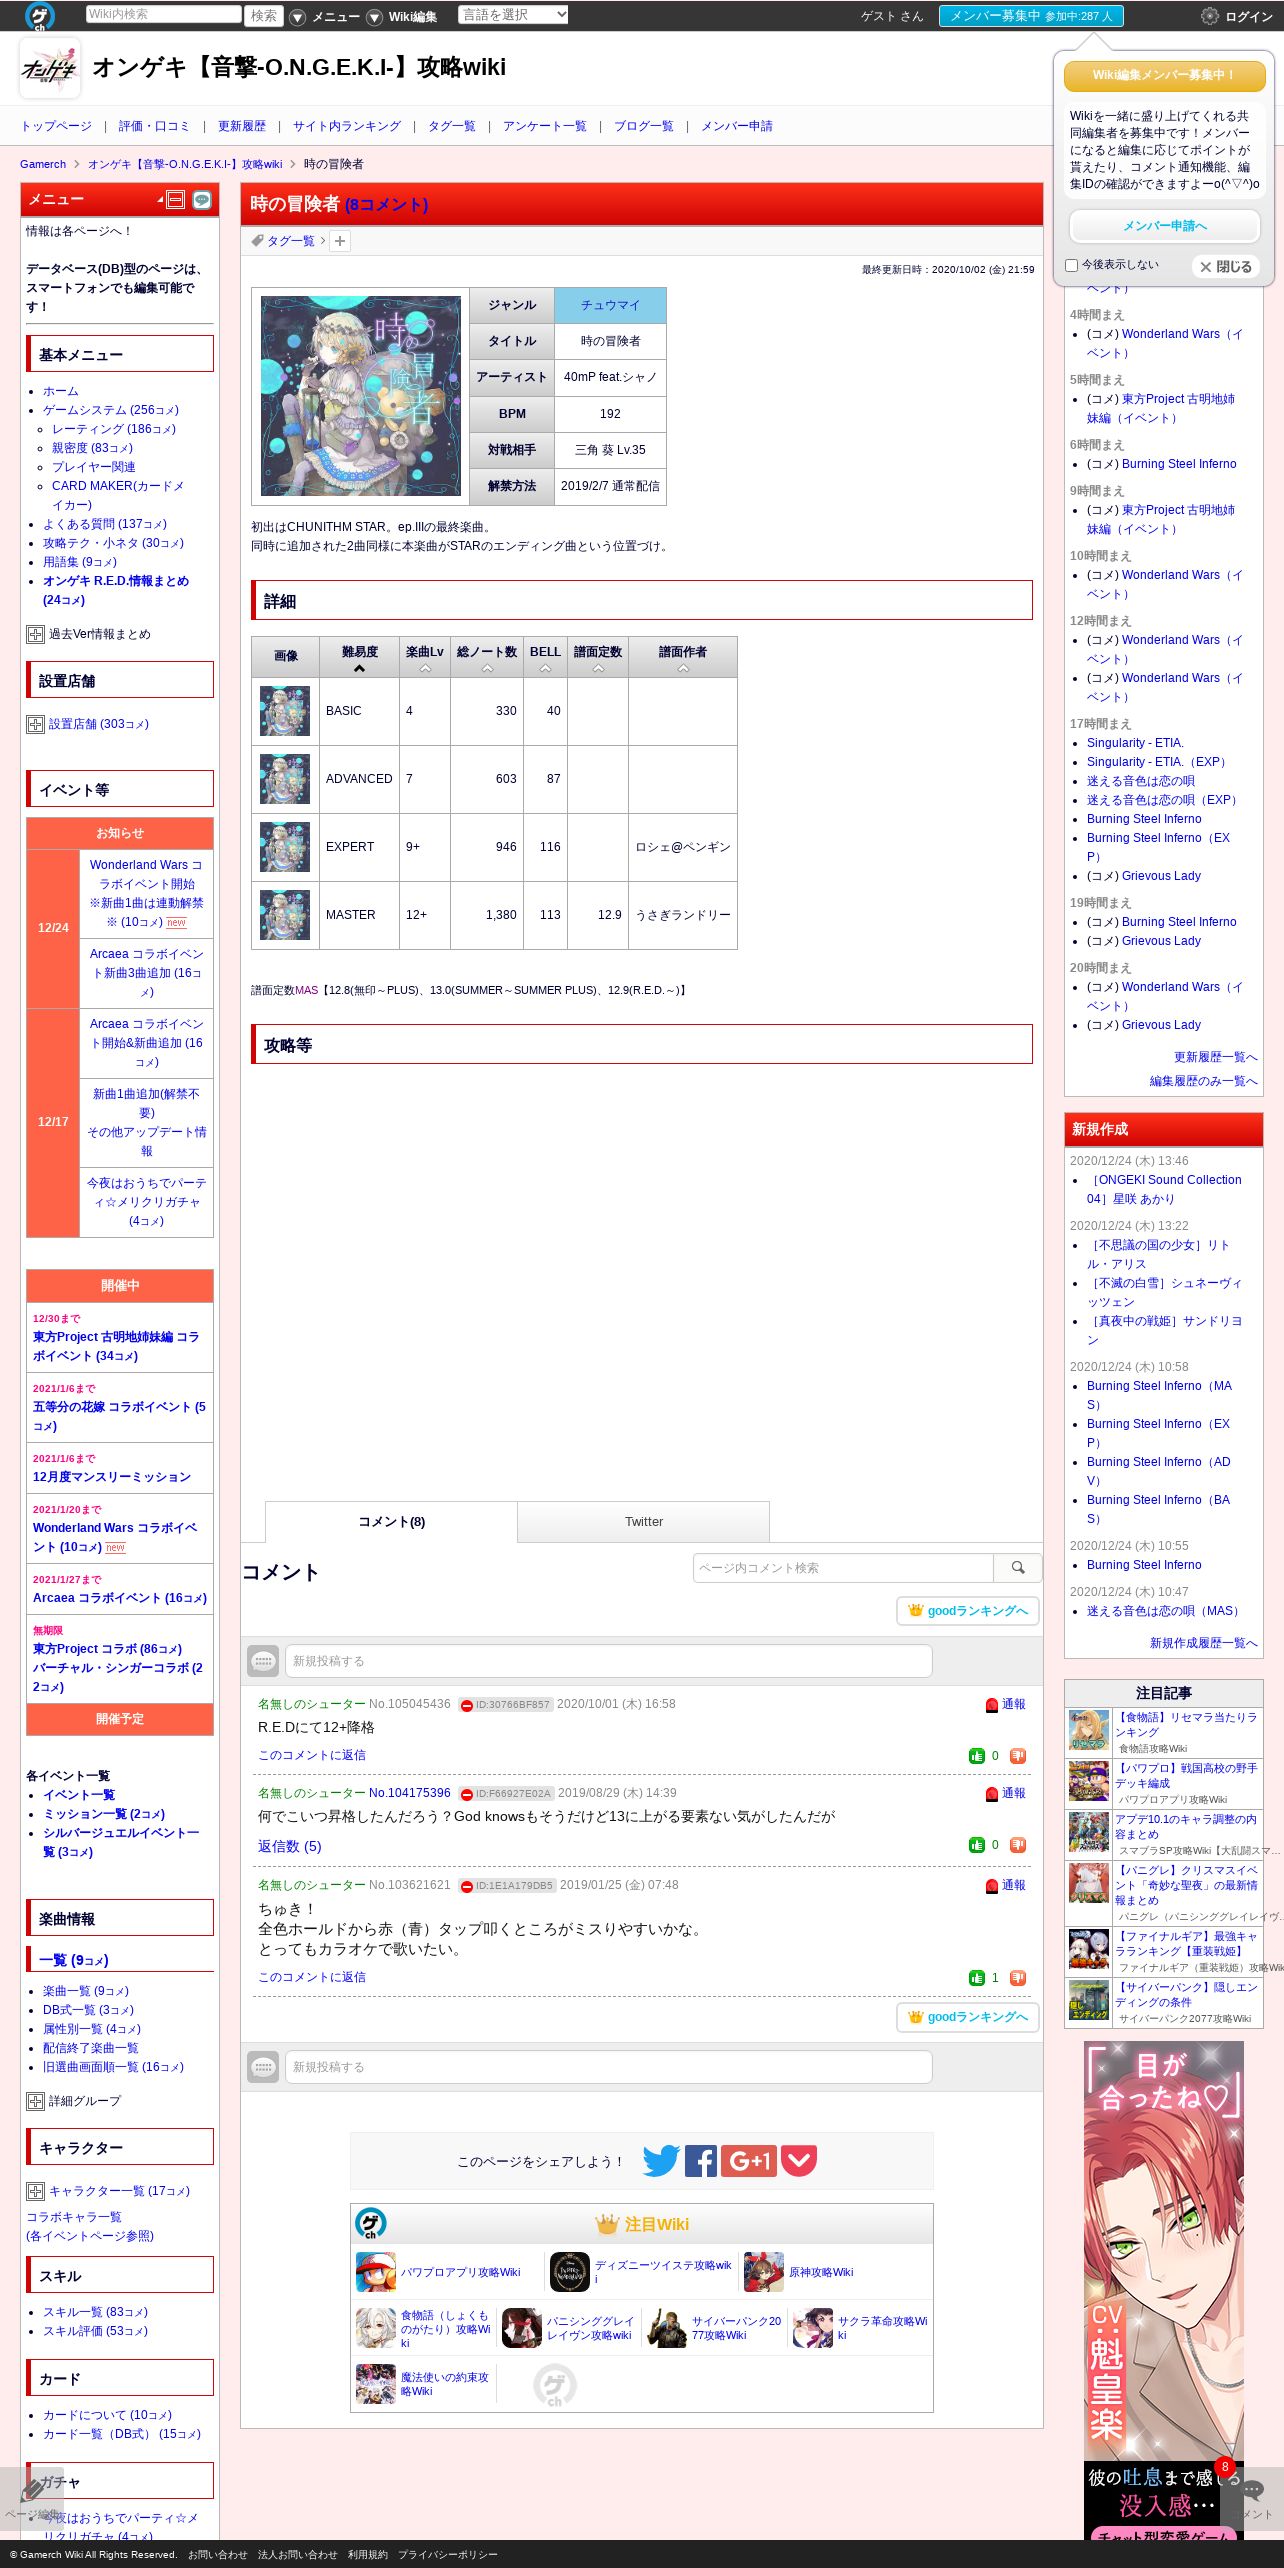Screen dimensions: 1284x2568
Task: Open the チュウマイ genre link
Action: point(610,305)
